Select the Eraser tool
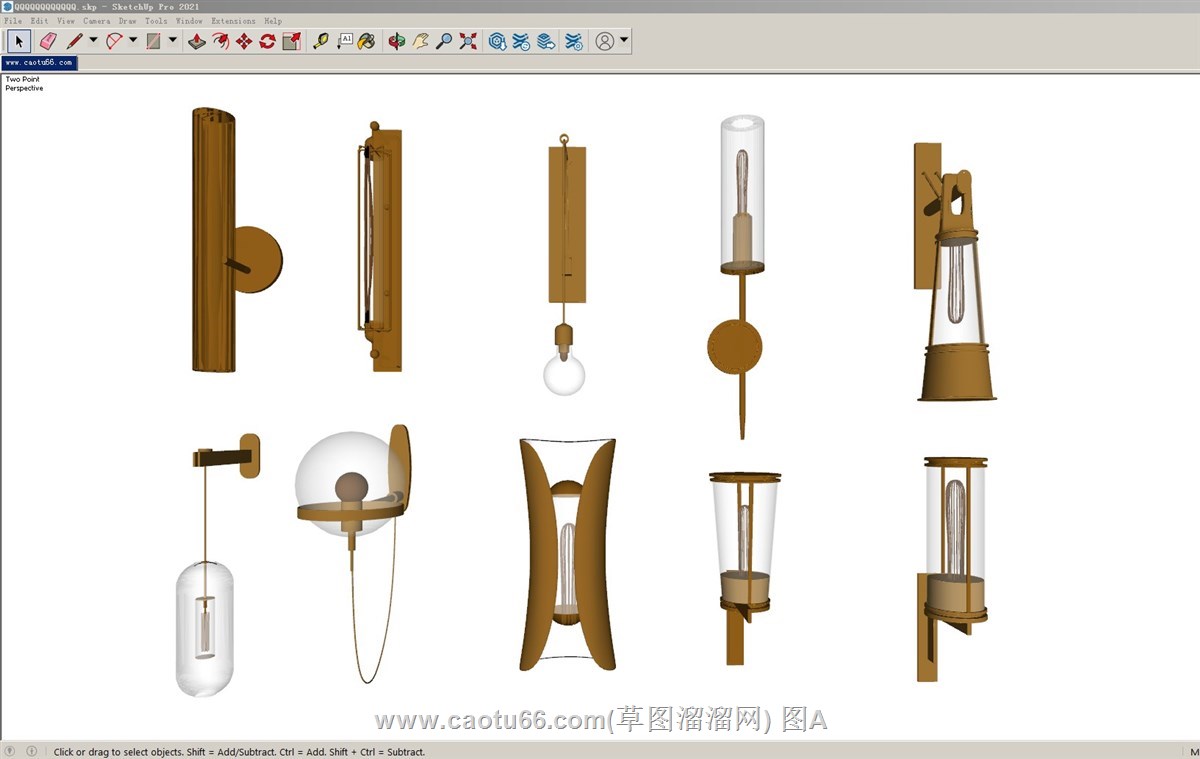 pos(47,41)
